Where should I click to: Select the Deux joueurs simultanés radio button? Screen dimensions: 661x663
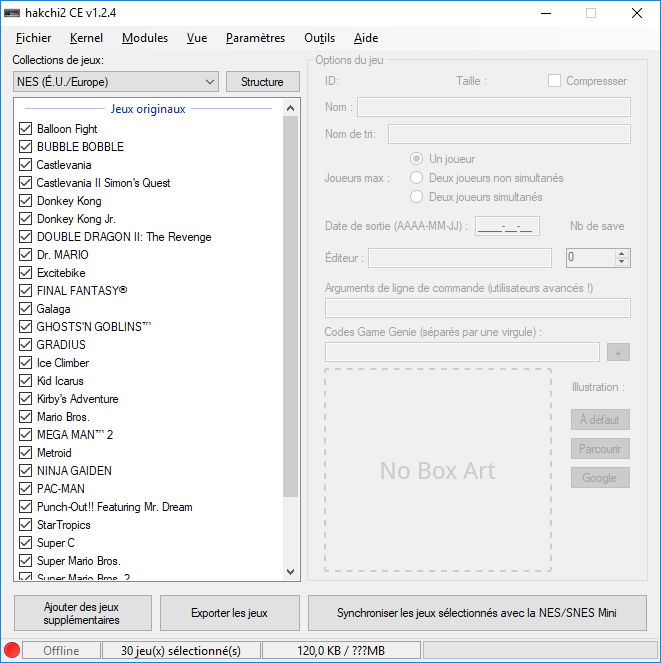(x=417, y=197)
